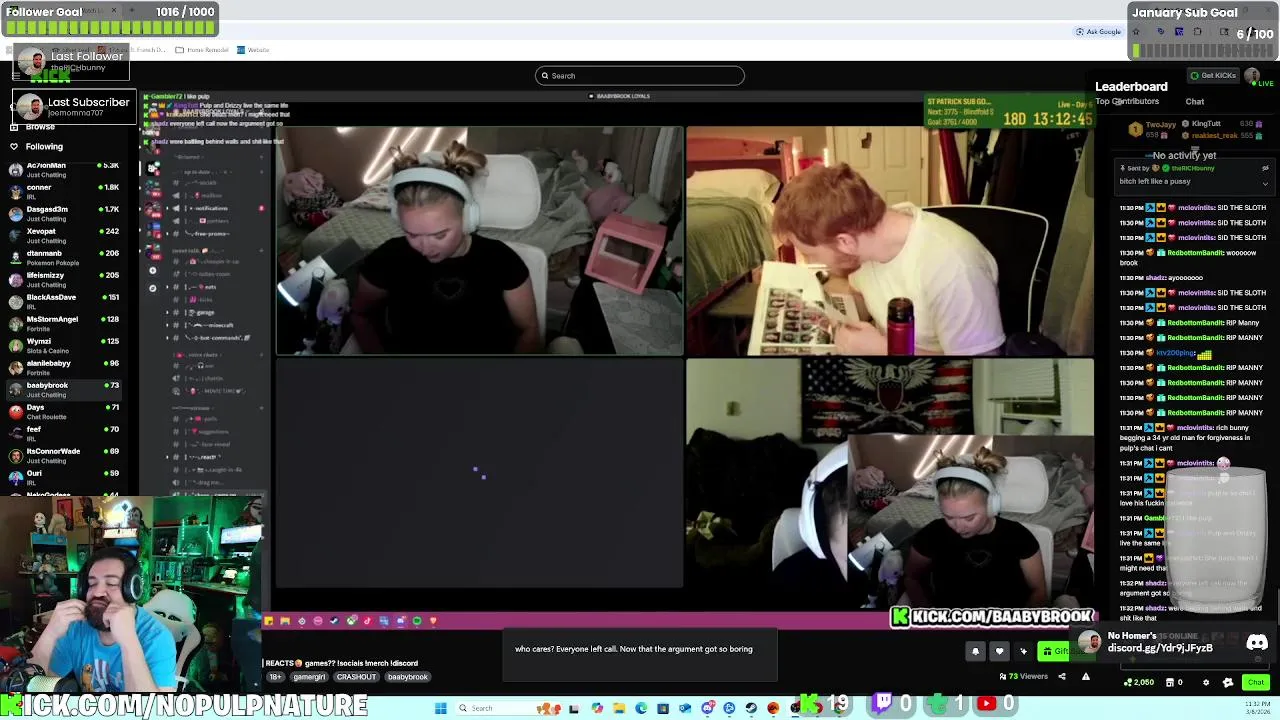Viewport: 1280px width, 720px height.
Task: Open the user profile avatar menu
Action: tap(1252, 76)
